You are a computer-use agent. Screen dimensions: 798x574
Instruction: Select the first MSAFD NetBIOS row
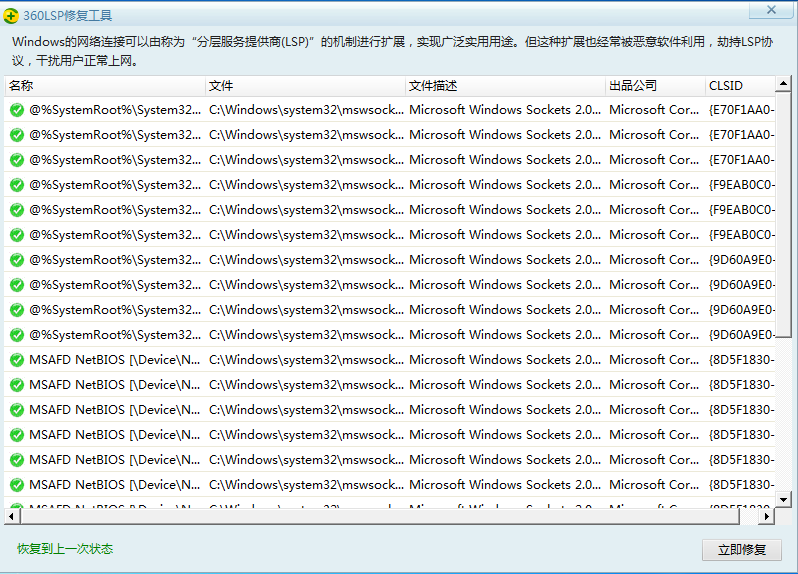tap(390, 360)
